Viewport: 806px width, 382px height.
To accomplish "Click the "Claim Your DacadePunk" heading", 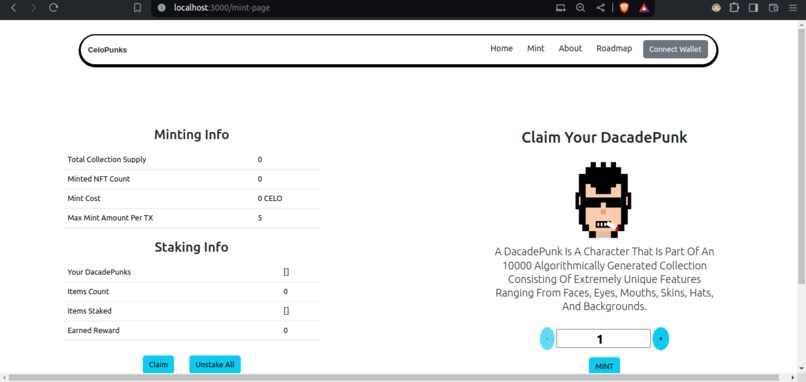I will (x=604, y=138).
